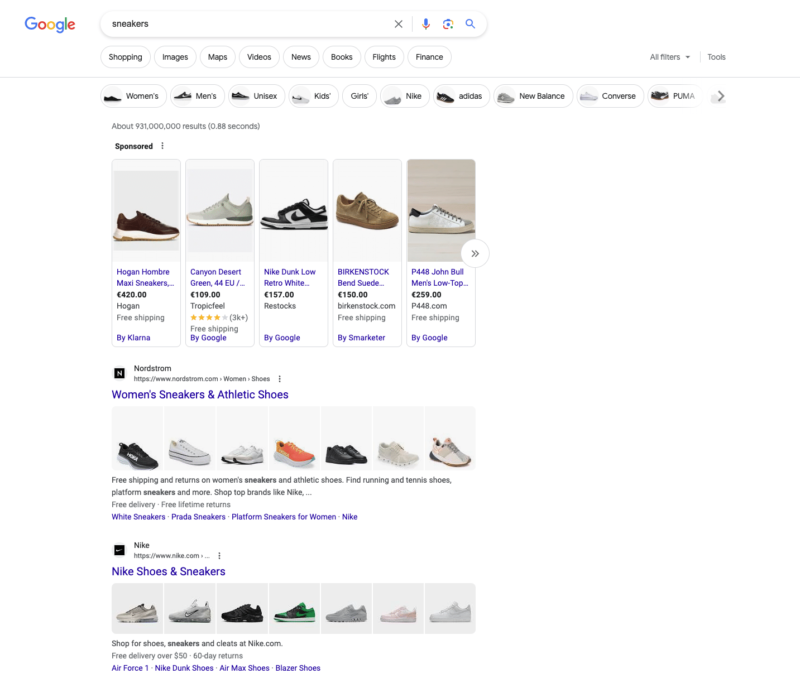
Task: Filter results by the Nike chip
Action: tap(405, 96)
